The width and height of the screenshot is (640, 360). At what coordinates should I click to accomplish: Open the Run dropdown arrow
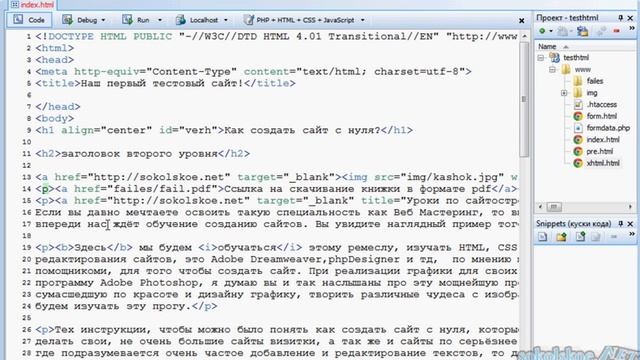[160, 20]
